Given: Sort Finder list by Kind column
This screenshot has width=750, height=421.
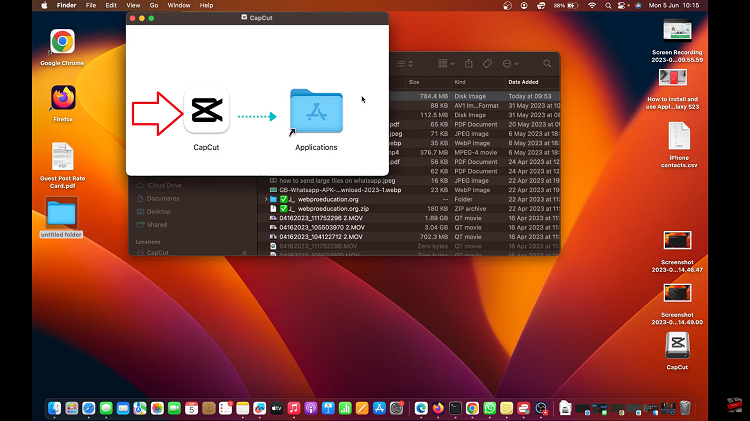Looking at the screenshot, I should click(x=460, y=82).
